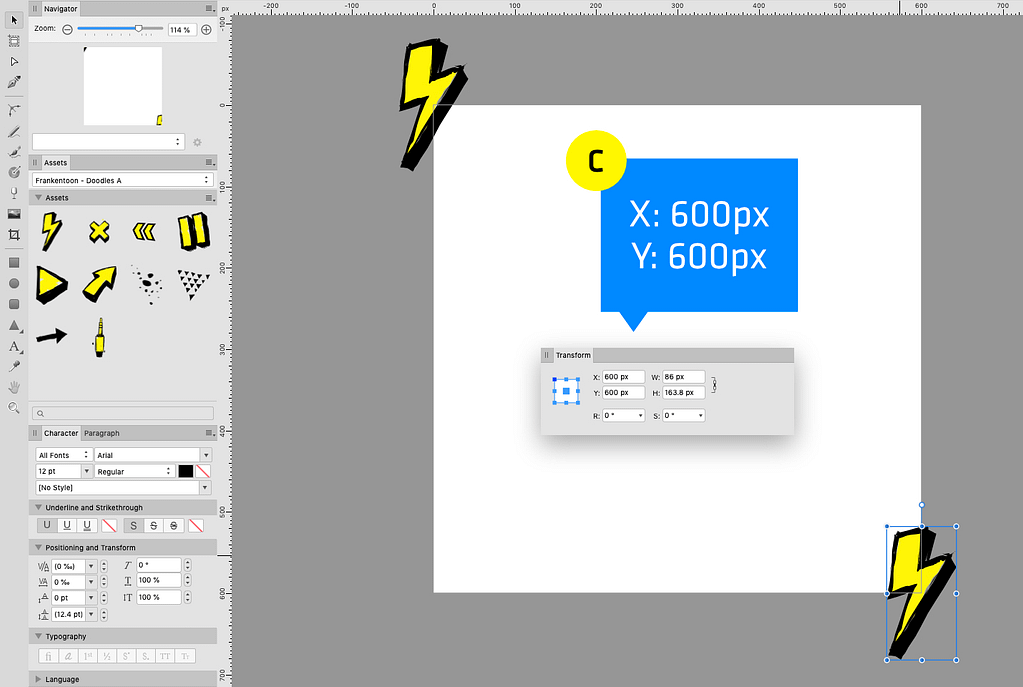Screen dimensions: 1023x687
Task: Toggle double underline style
Action: (86, 524)
